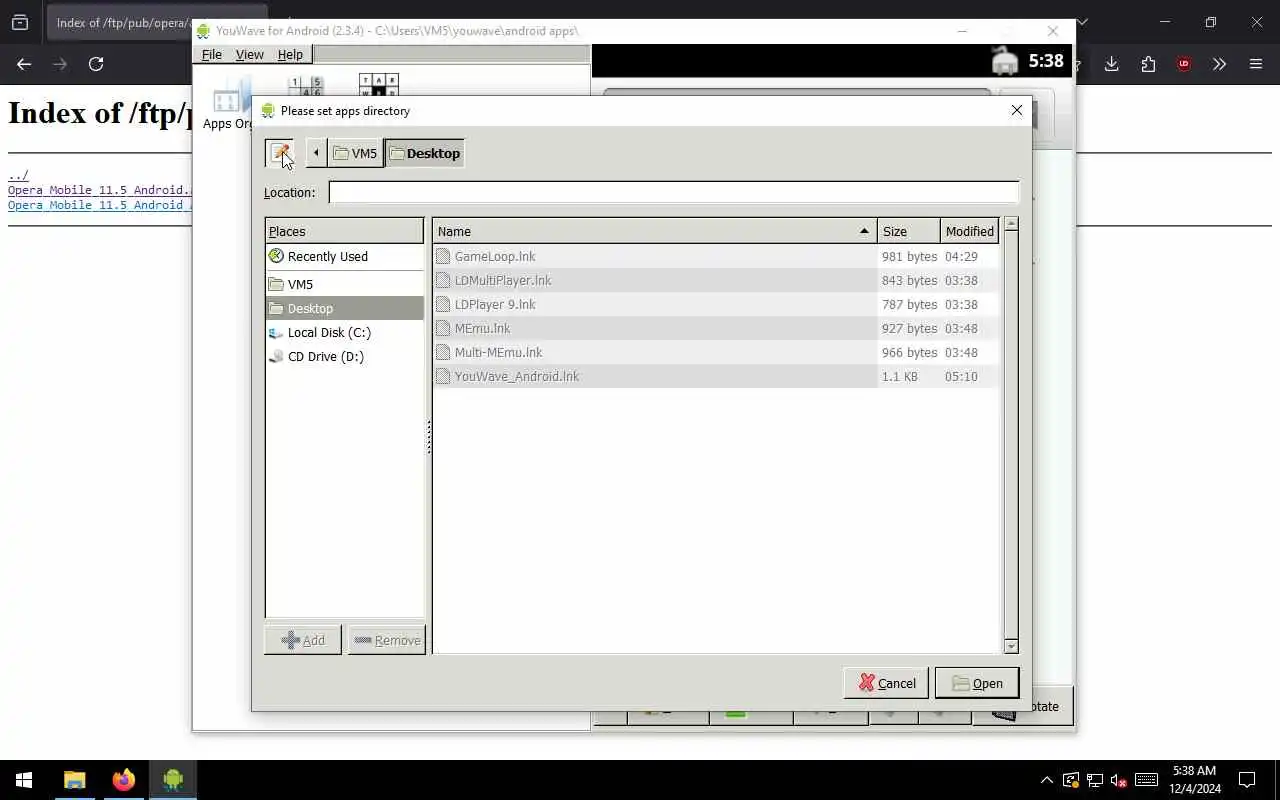The width and height of the screenshot is (1280, 800).
Task: Click the Recently Used clock icon
Action: (x=276, y=256)
